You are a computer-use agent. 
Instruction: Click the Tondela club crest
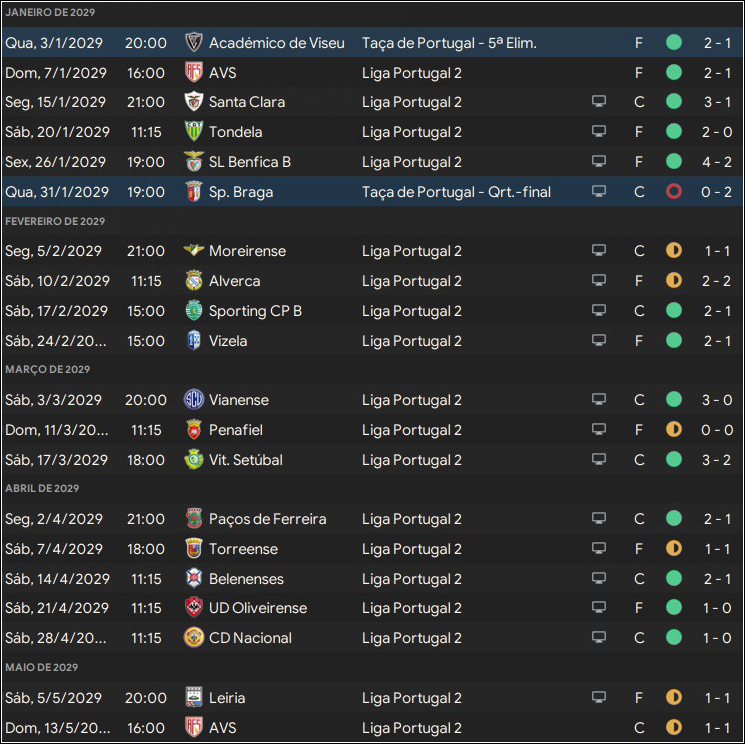(193, 132)
